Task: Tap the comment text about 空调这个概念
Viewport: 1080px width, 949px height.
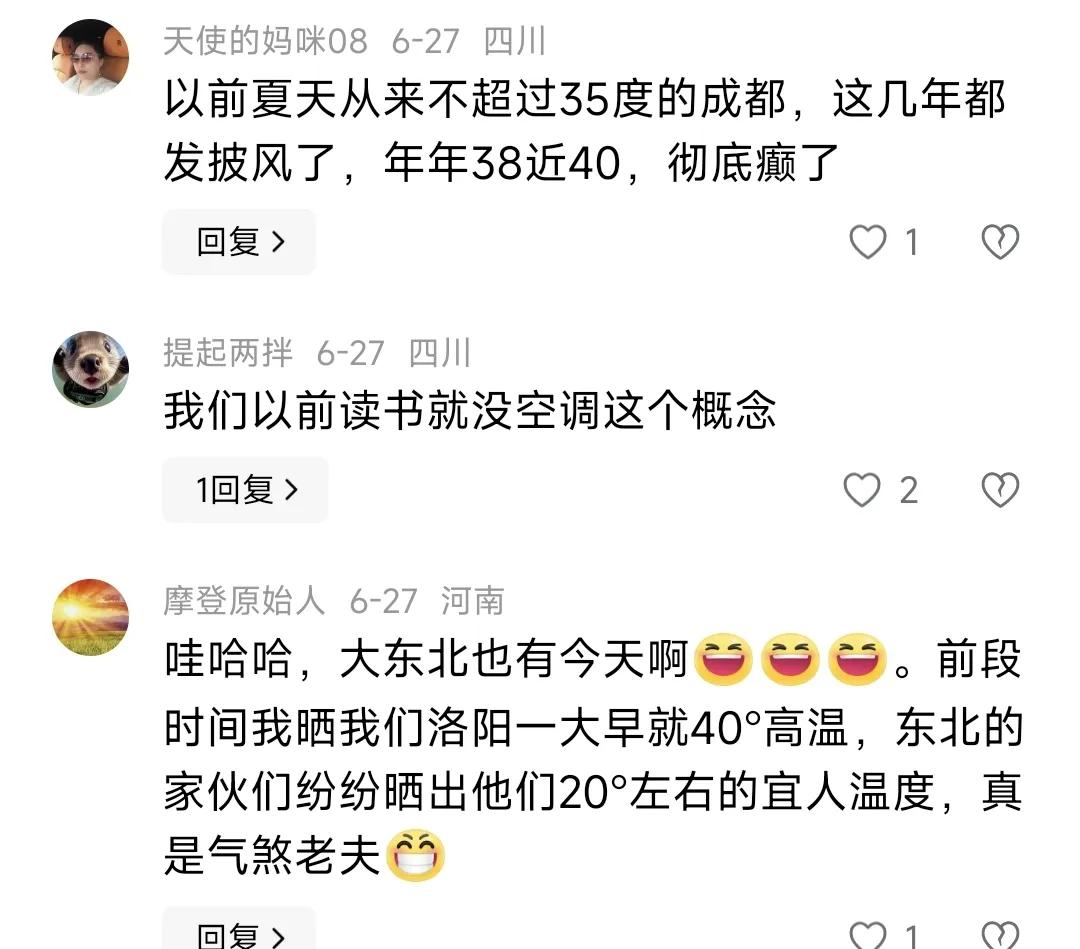Action: pyautogui.click(x=470, y=410)
